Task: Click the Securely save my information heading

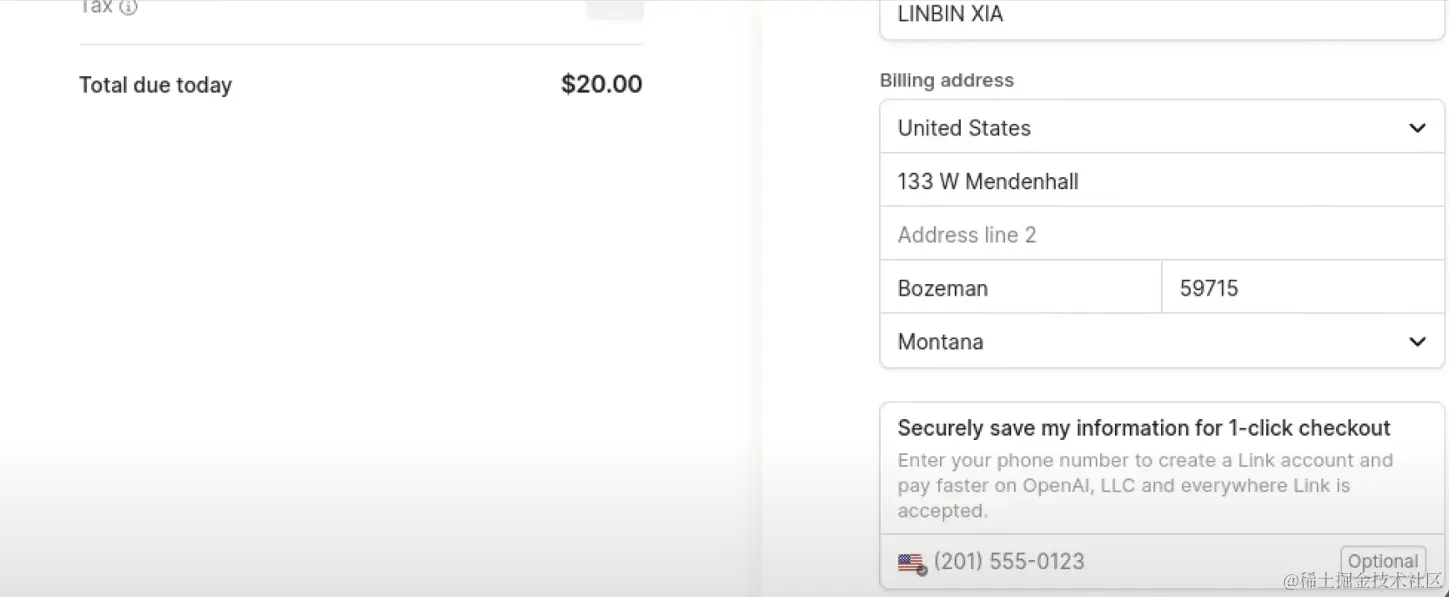Action: click(x=1143, y=428)
